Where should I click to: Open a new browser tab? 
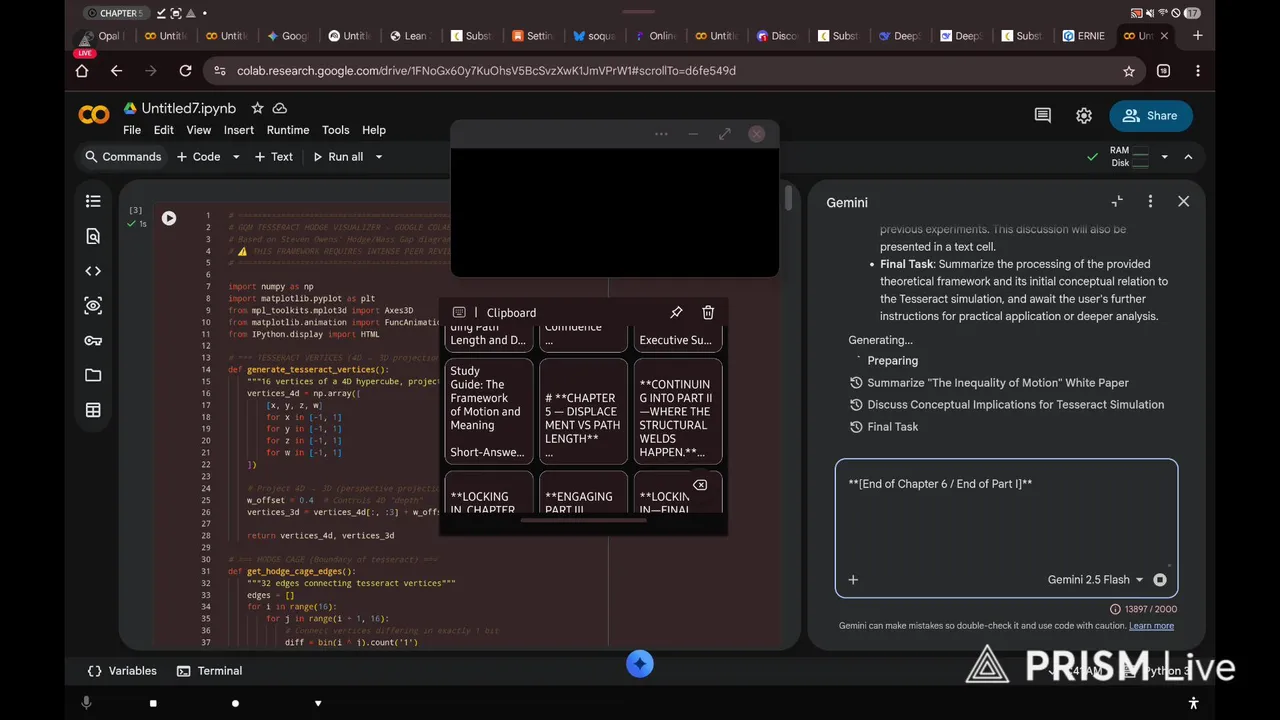(1197, 36)
